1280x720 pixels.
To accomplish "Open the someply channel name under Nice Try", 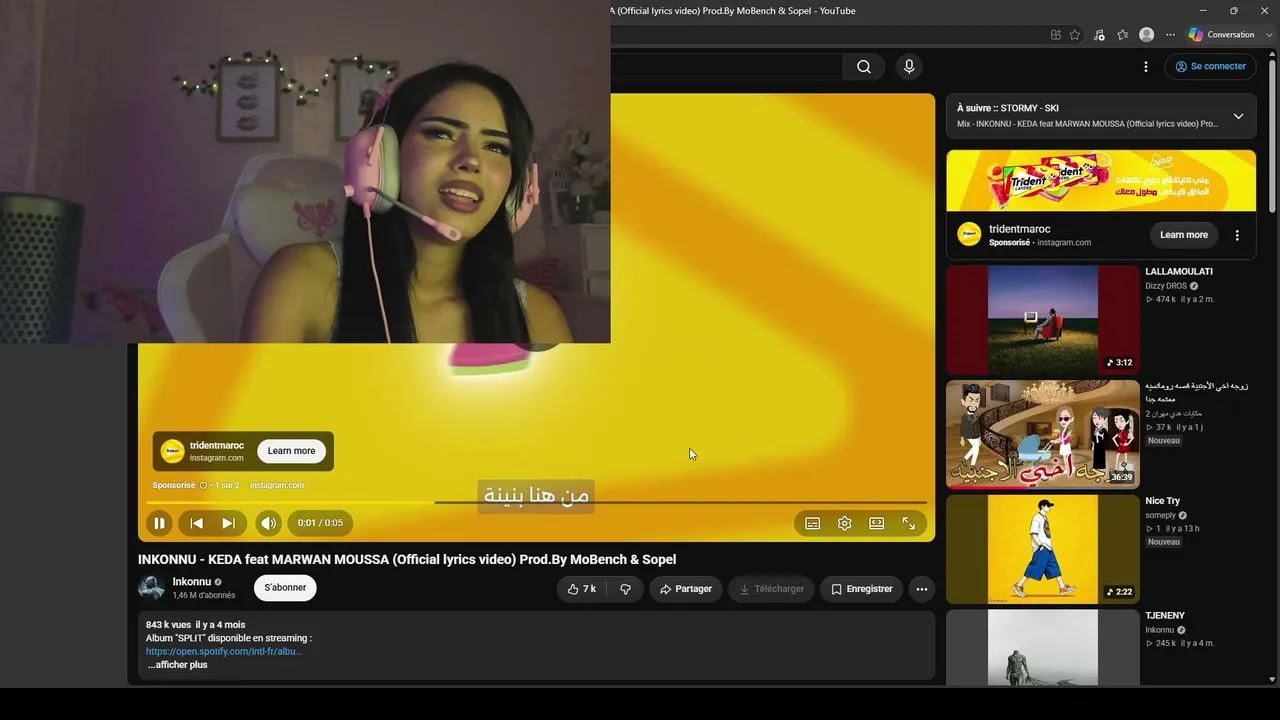I will (x=1161, y=515).
